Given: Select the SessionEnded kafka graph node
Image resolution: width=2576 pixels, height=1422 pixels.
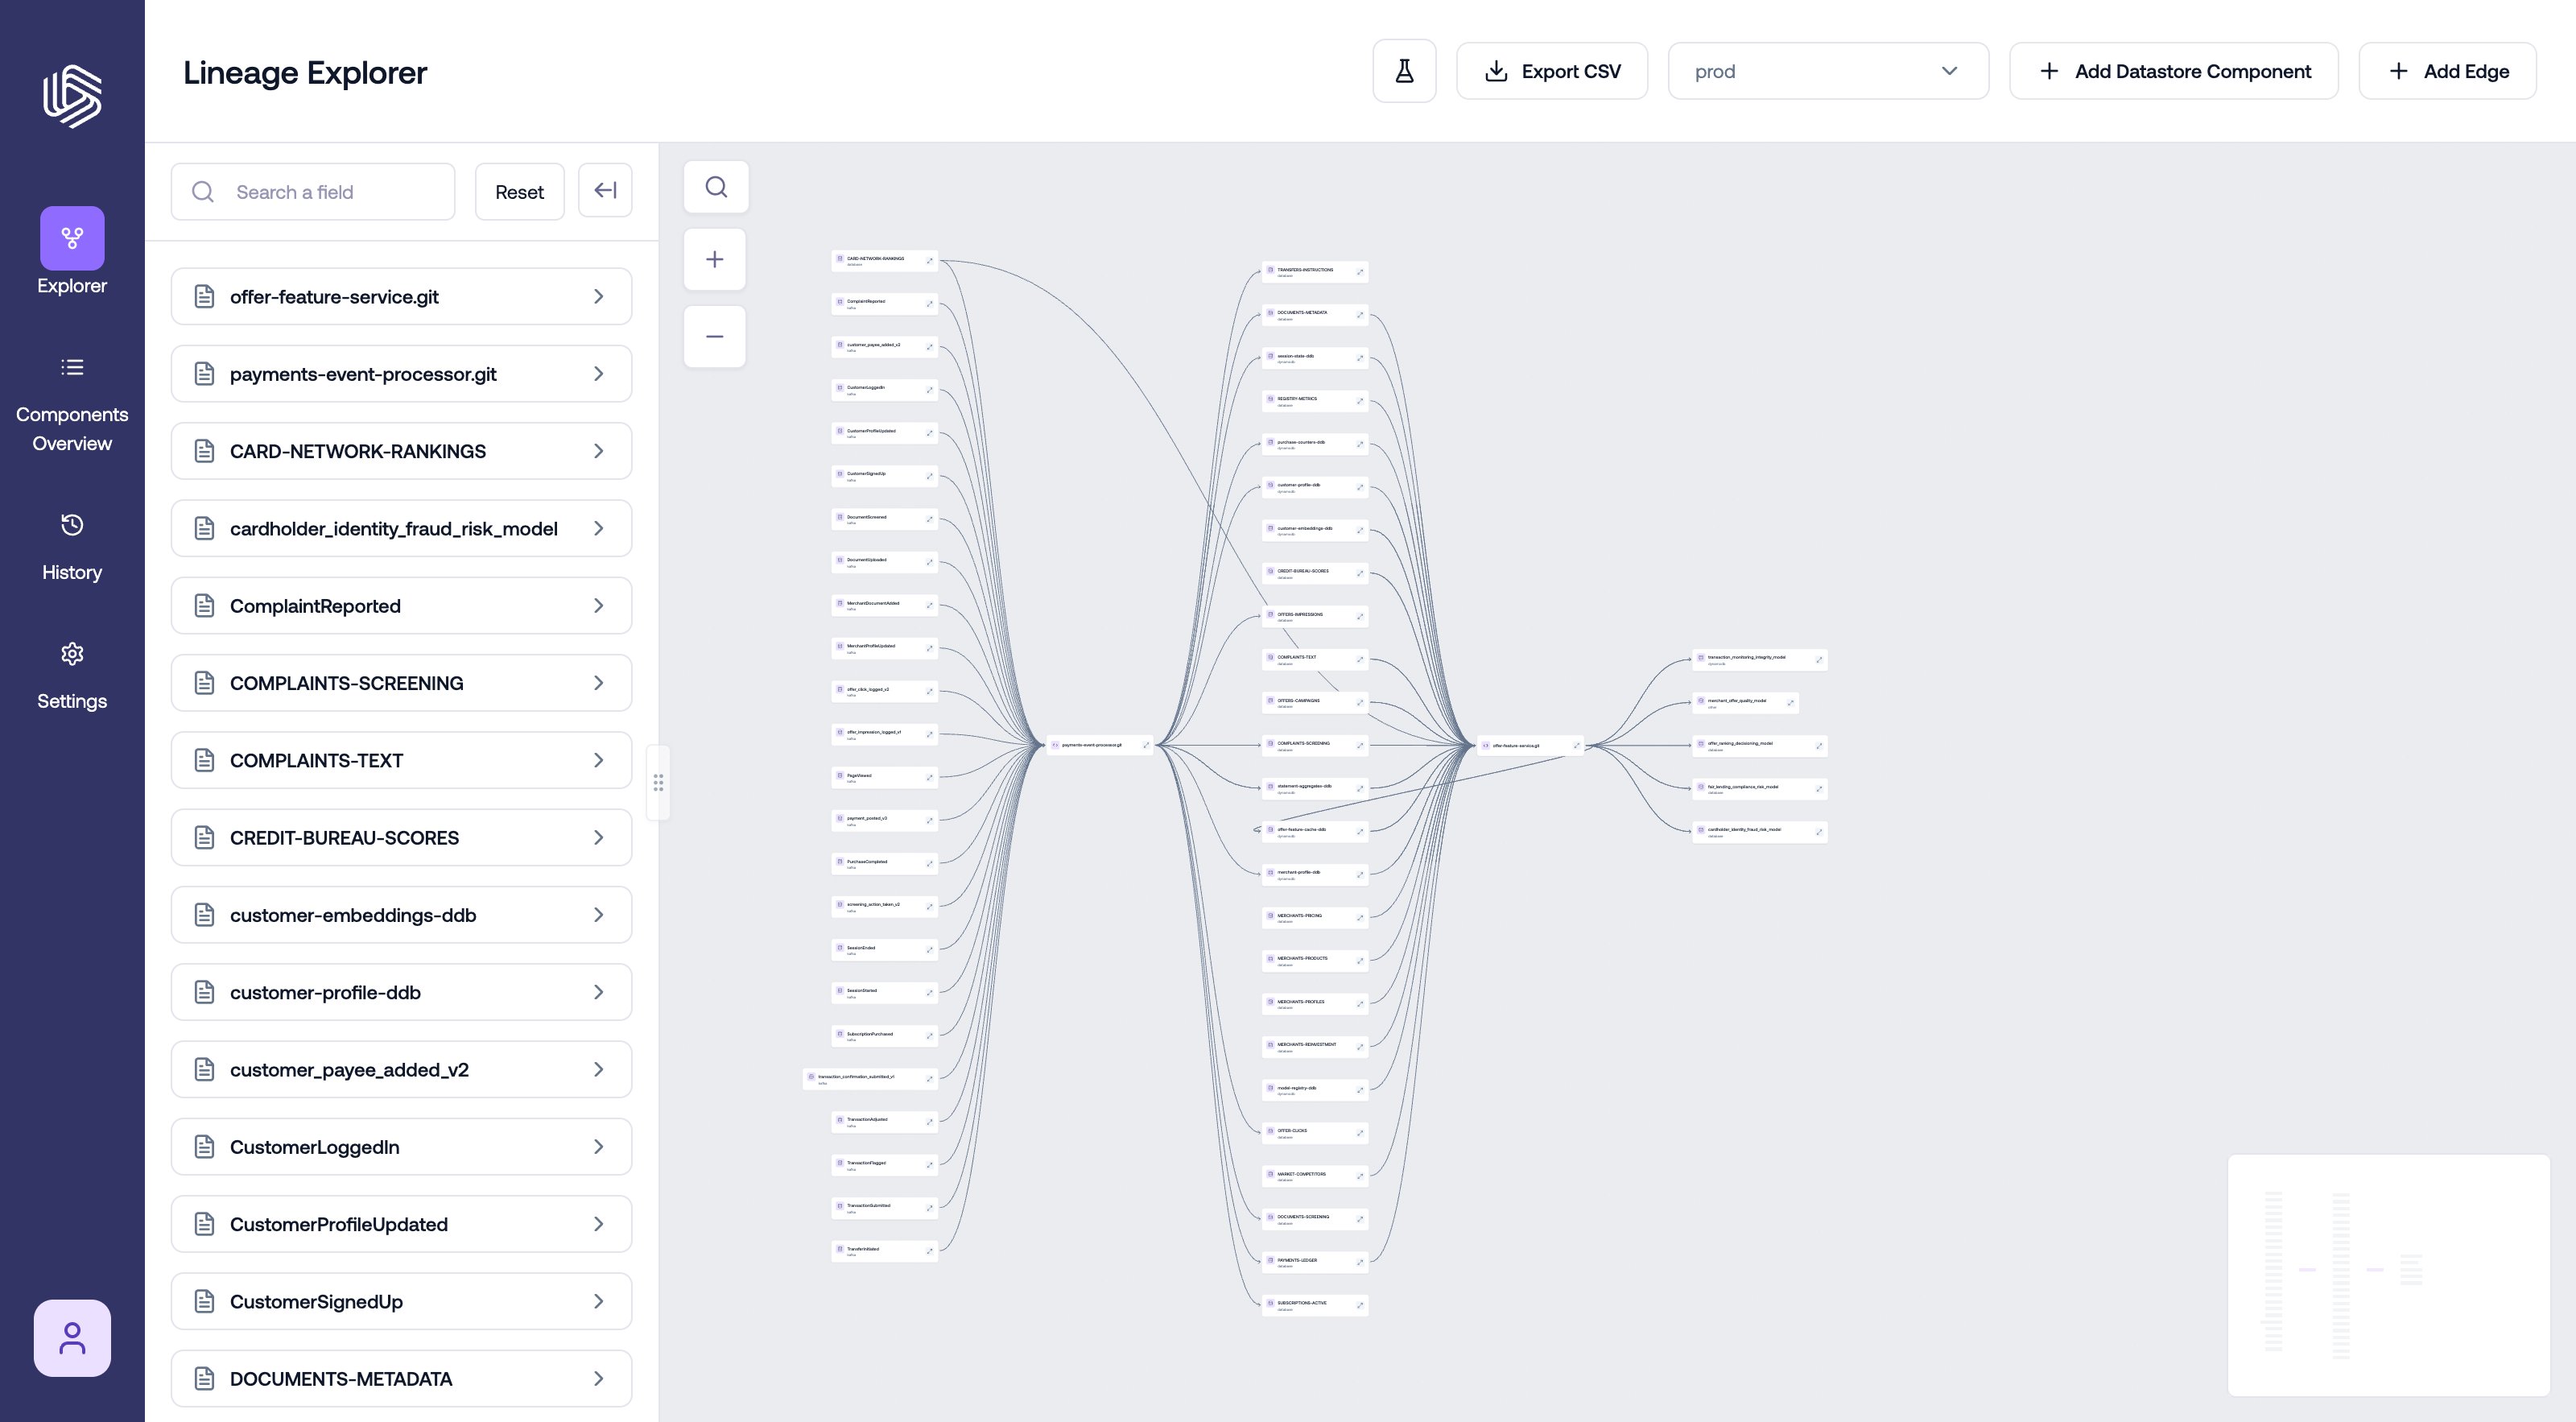Looking at the screenshot, I should 884,950.
